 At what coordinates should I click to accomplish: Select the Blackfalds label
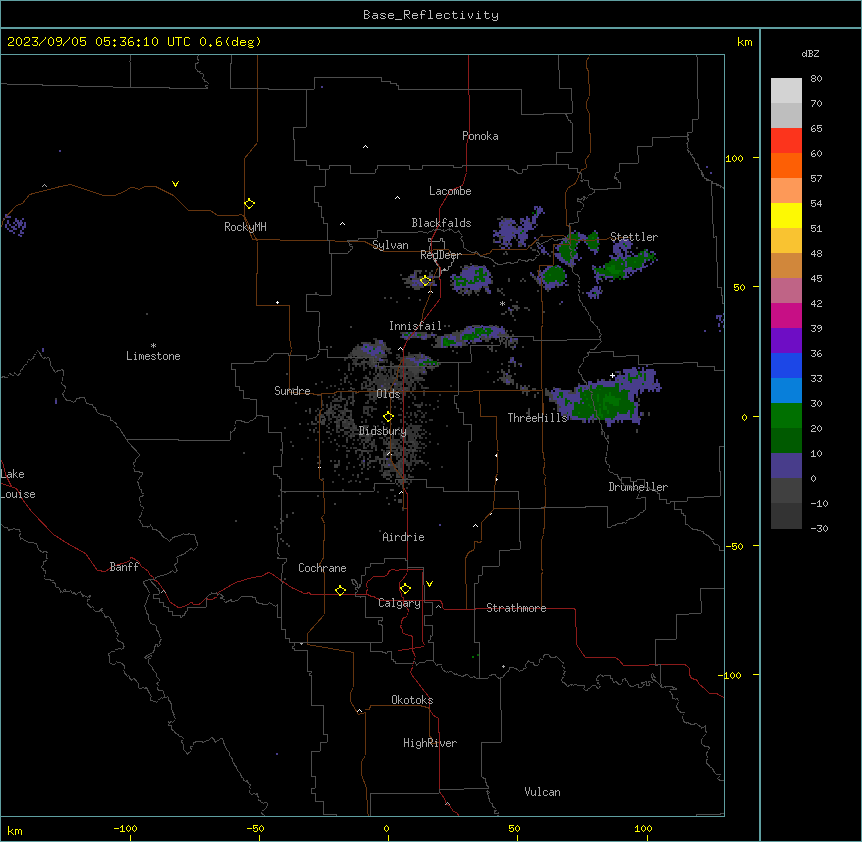(x=441, y=223)
